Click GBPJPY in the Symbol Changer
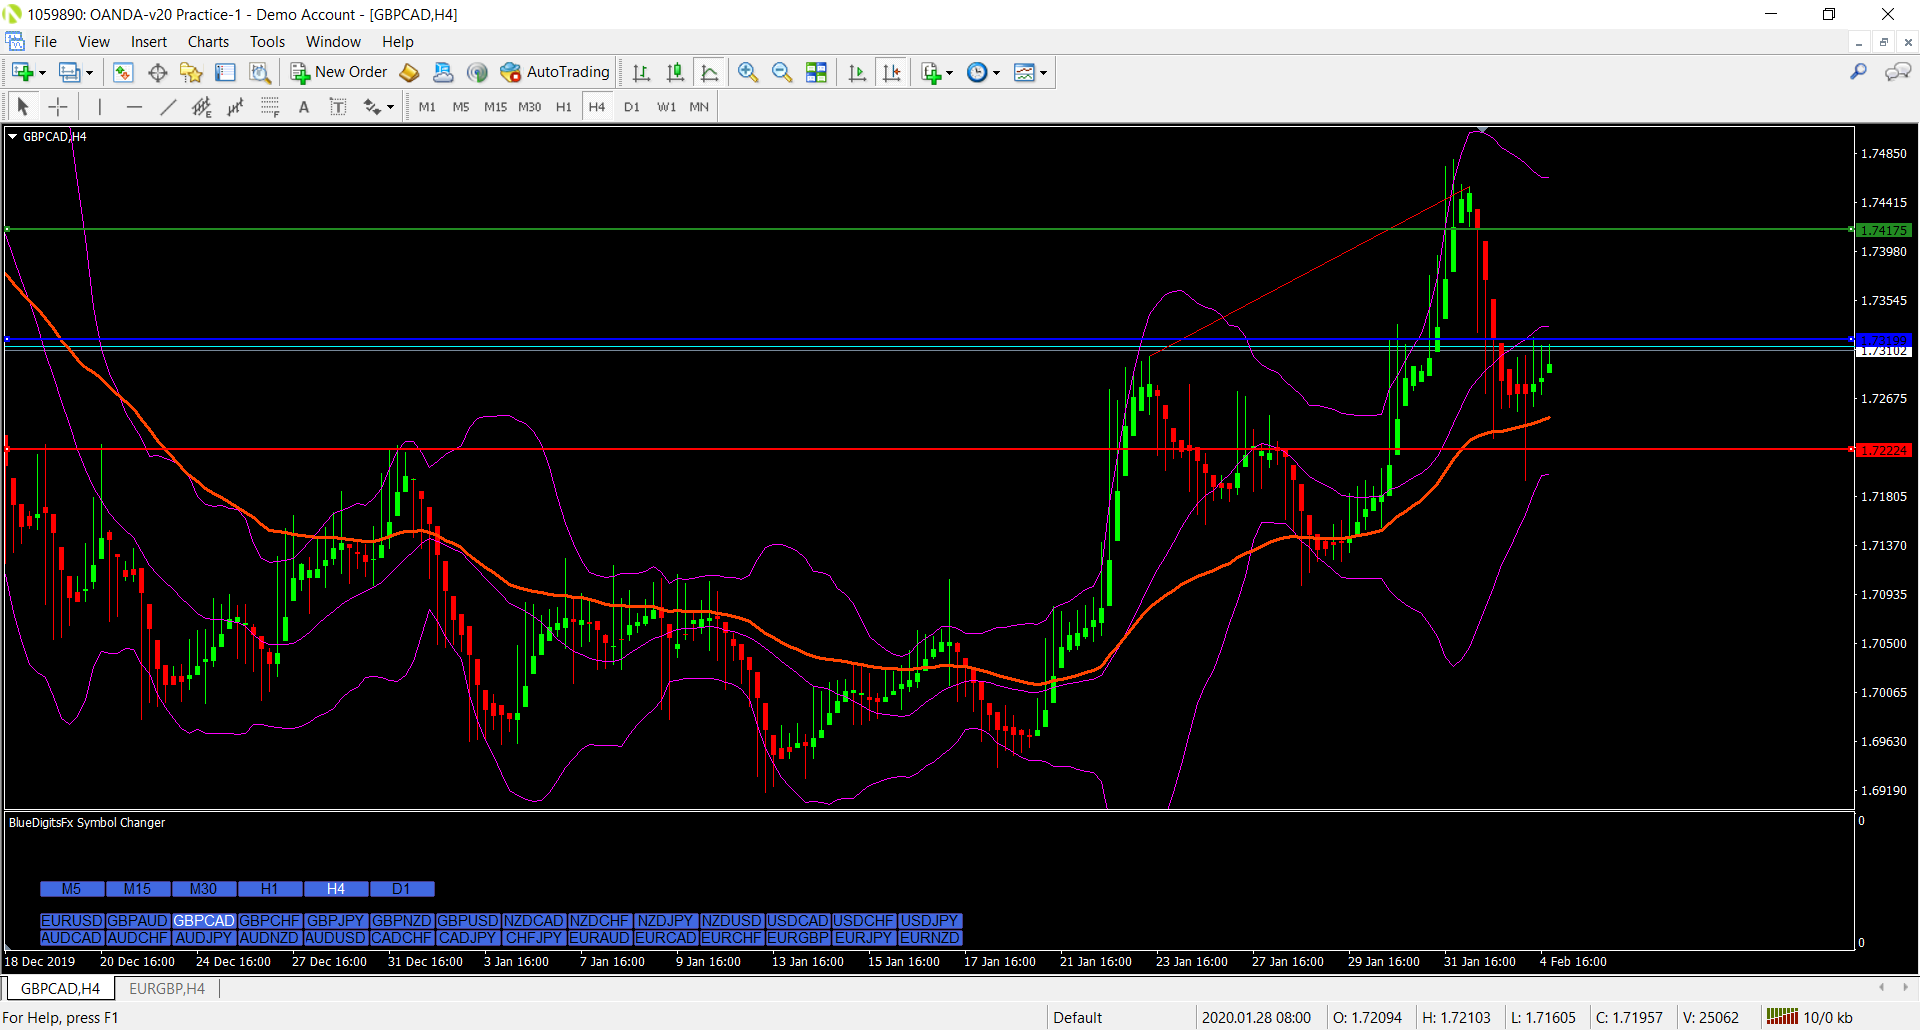 click(336, 921)
